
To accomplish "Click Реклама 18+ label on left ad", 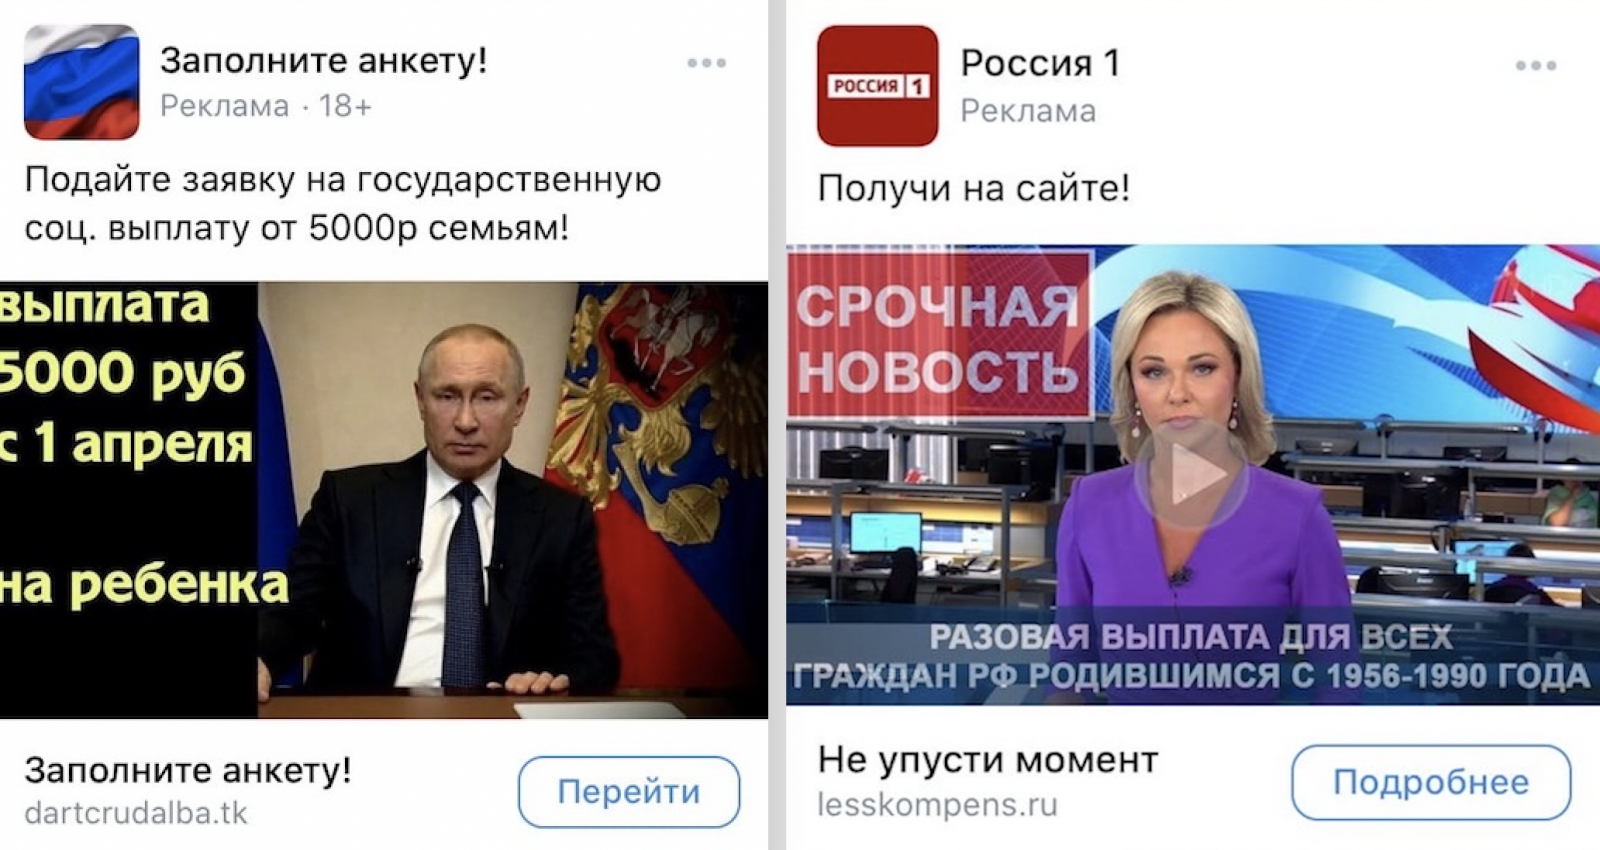I will click(266, 106).
